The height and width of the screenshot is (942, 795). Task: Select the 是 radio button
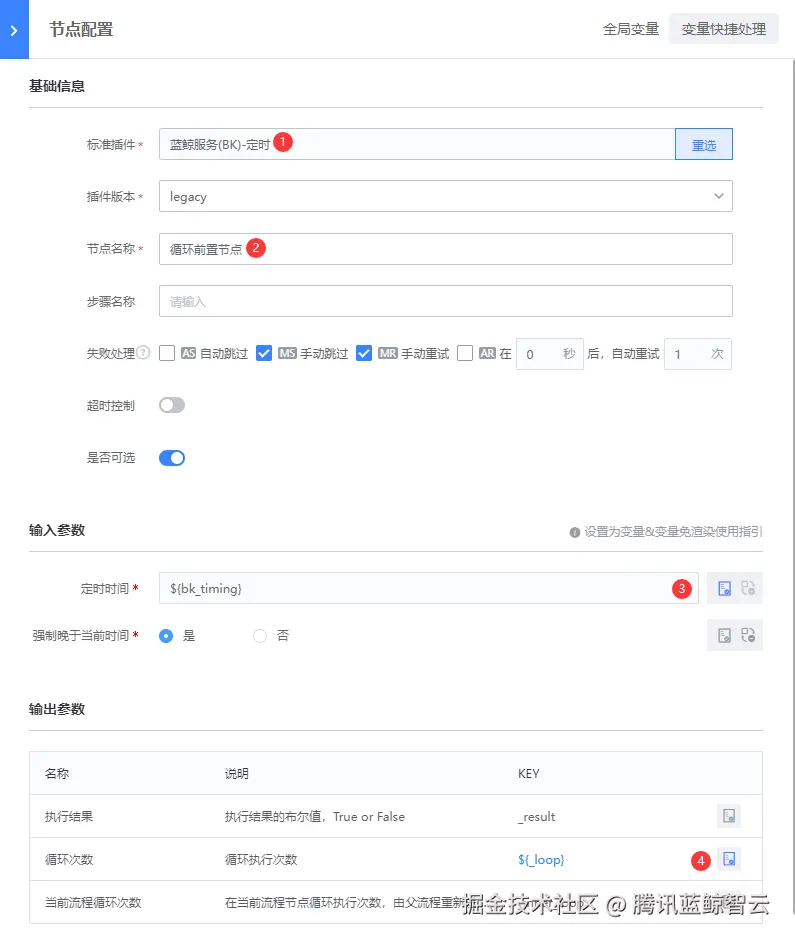[166, 636]
